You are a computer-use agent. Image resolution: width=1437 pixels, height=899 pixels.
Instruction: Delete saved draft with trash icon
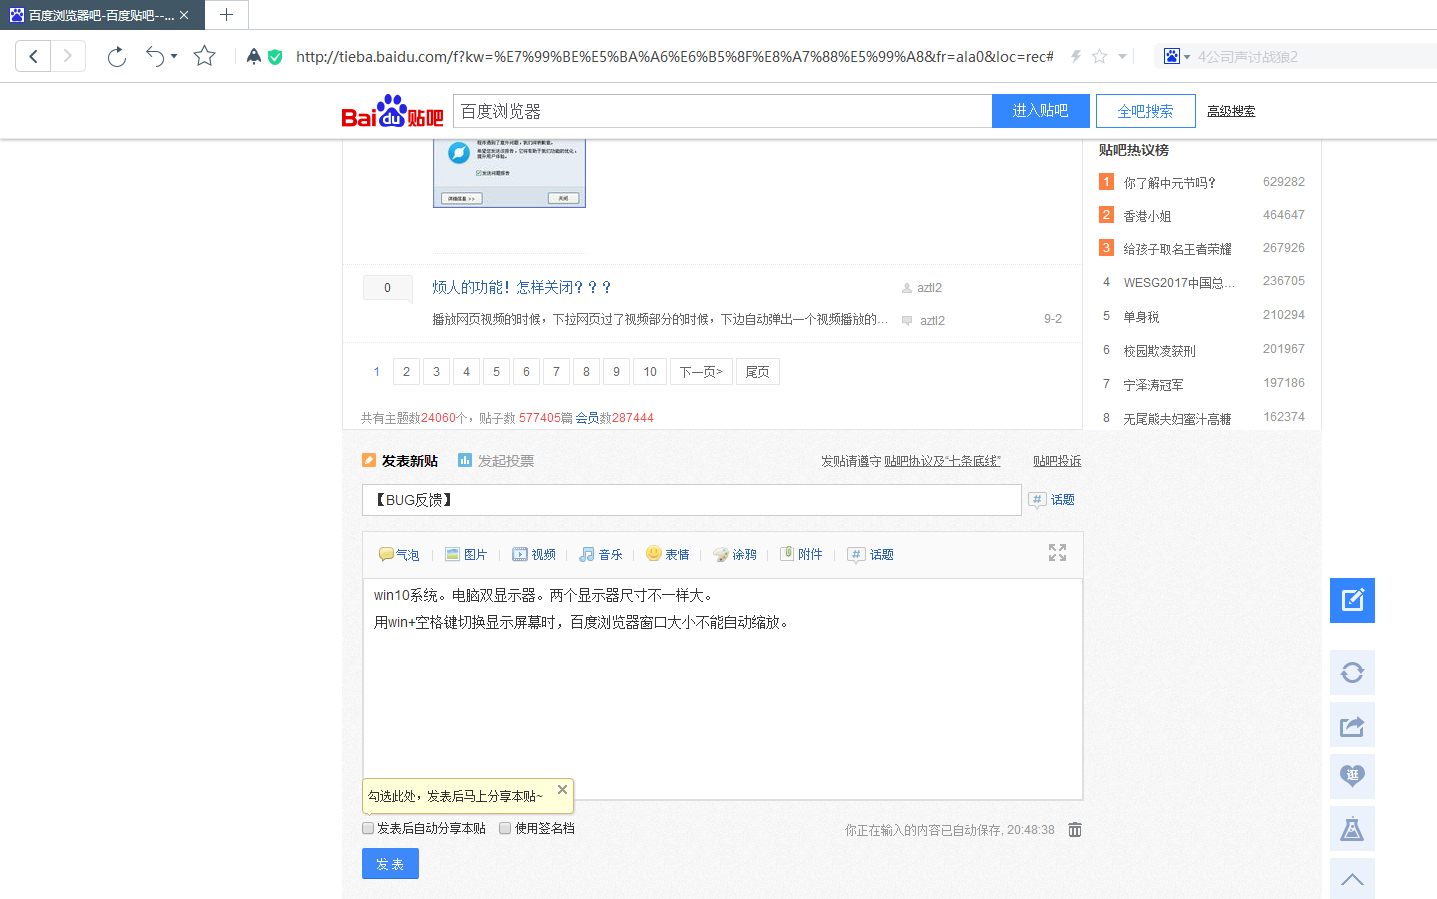point(1075,830)
